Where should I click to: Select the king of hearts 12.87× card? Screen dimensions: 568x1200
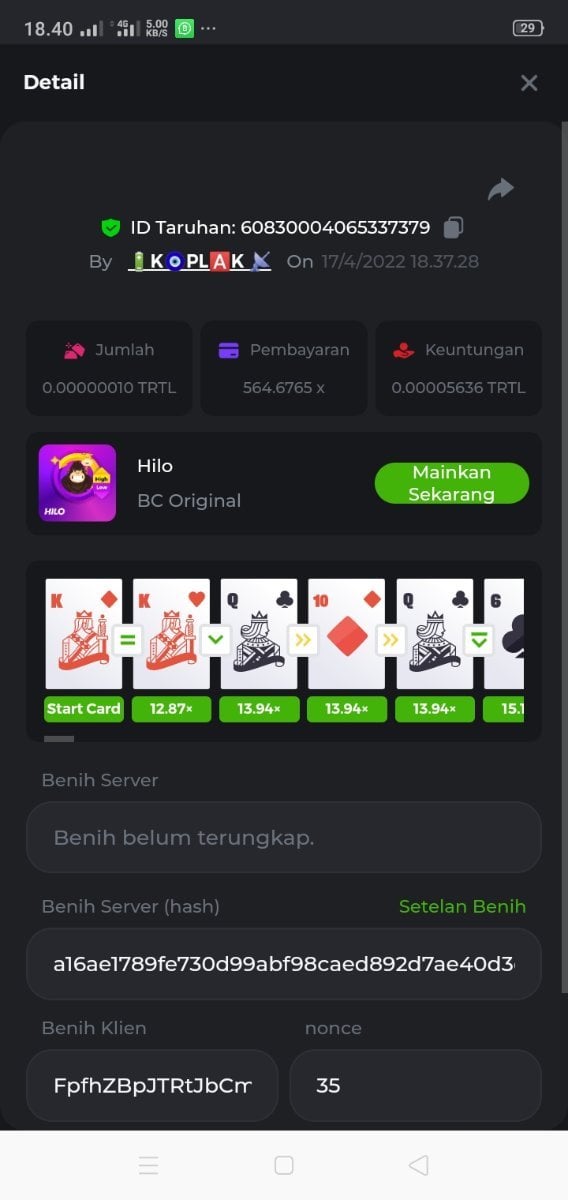click(171, 634)
